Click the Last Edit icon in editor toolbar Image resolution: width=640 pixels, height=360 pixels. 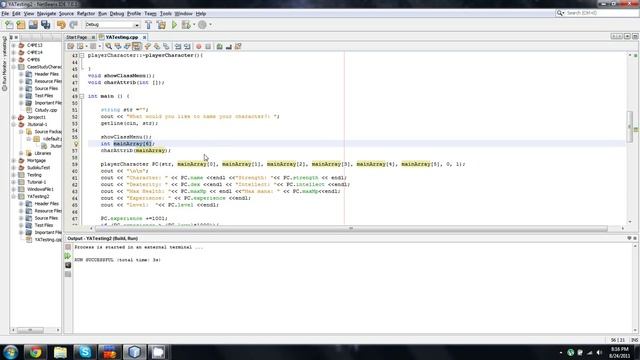[71, 47]
